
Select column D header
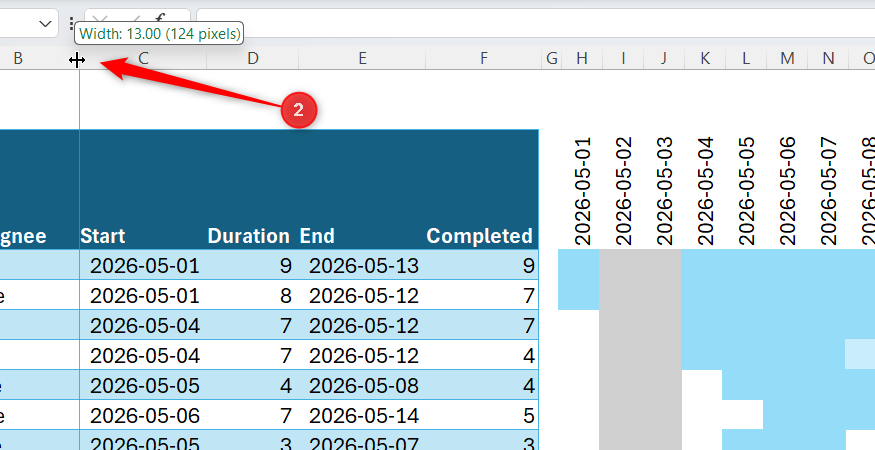pyautogui.click(x=253, y=58)
